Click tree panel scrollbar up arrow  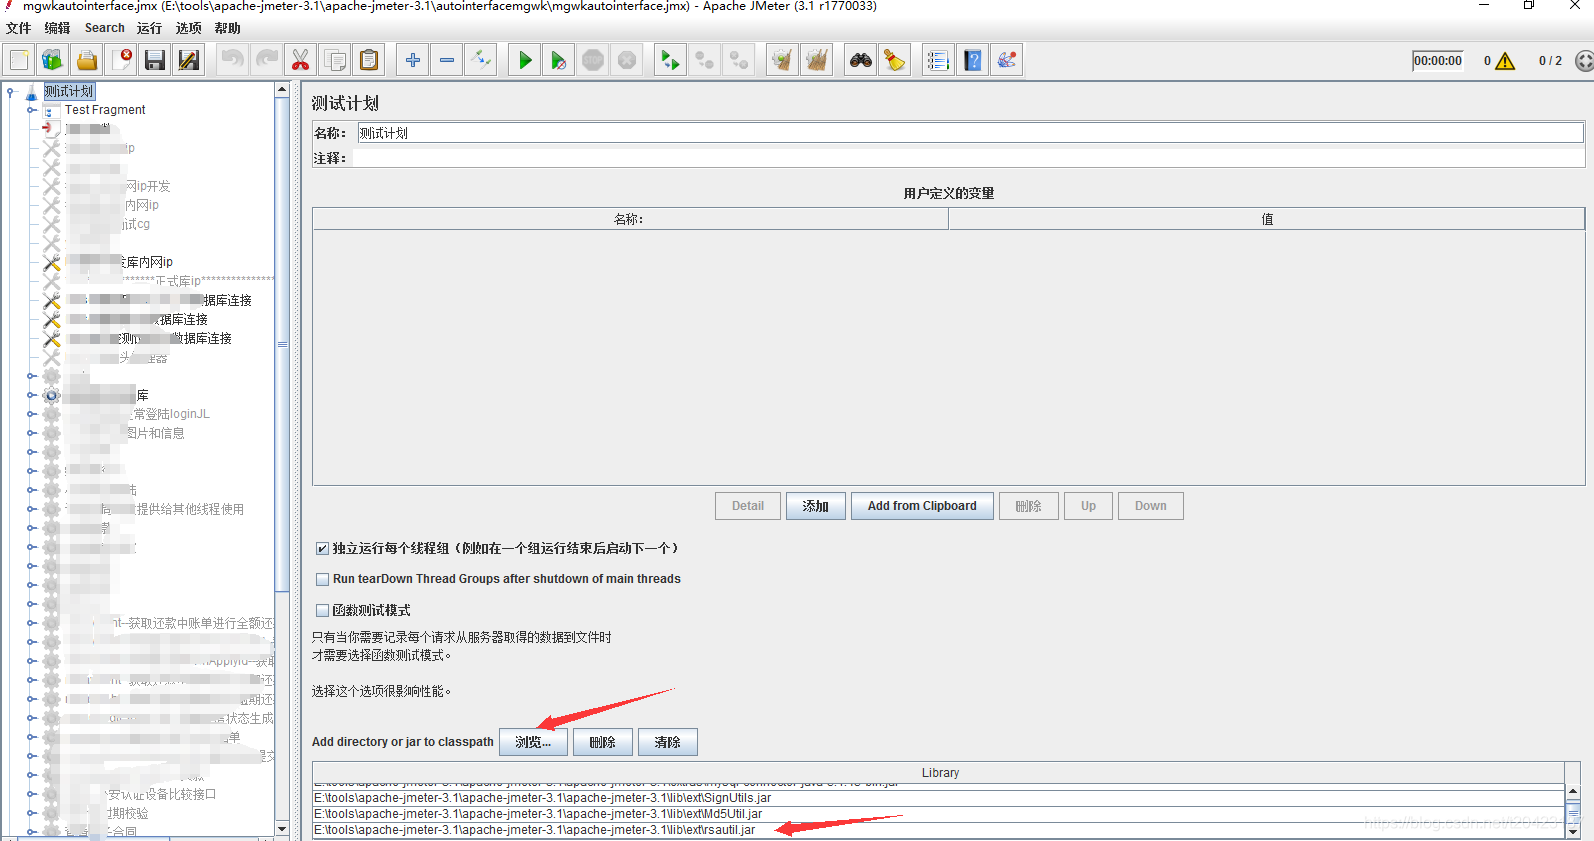point(282,90)
